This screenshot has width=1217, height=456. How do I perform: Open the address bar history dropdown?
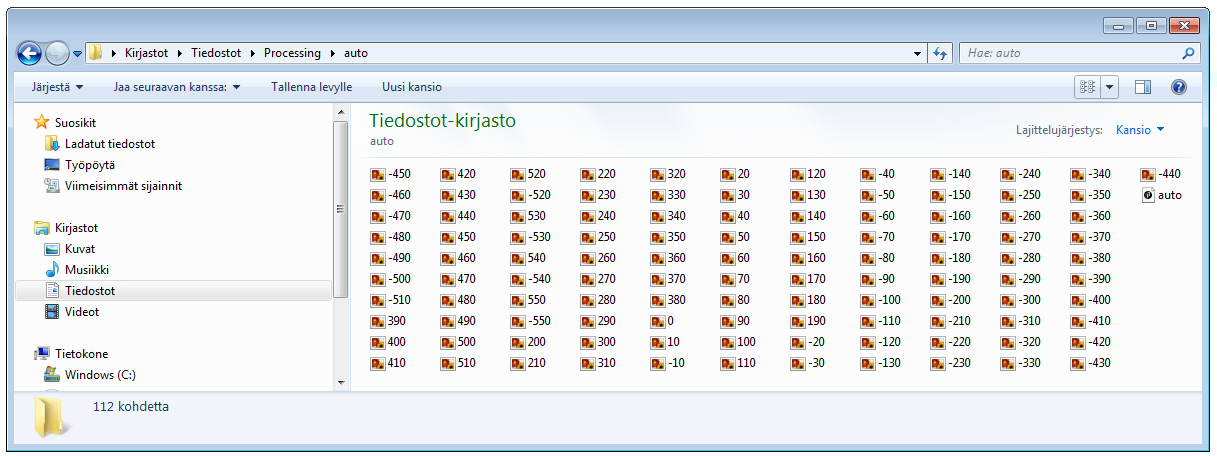(918, 53)
